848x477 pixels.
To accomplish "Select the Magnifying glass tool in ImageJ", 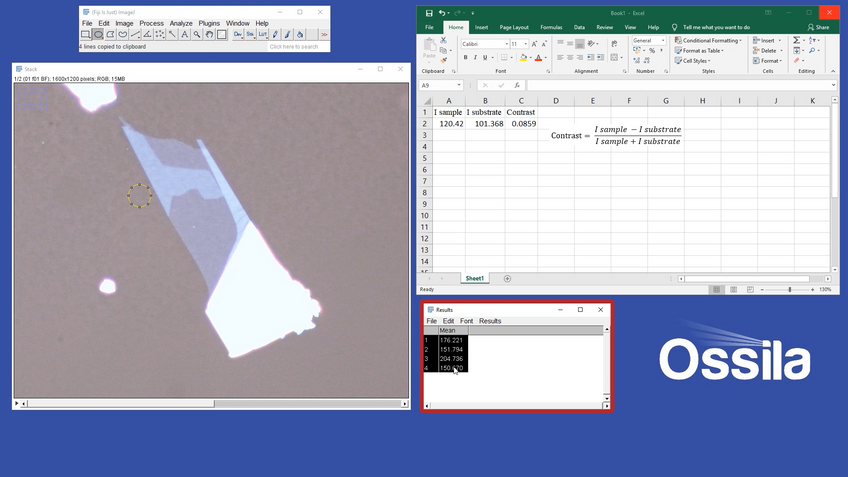I will click(x=197, y=34).
